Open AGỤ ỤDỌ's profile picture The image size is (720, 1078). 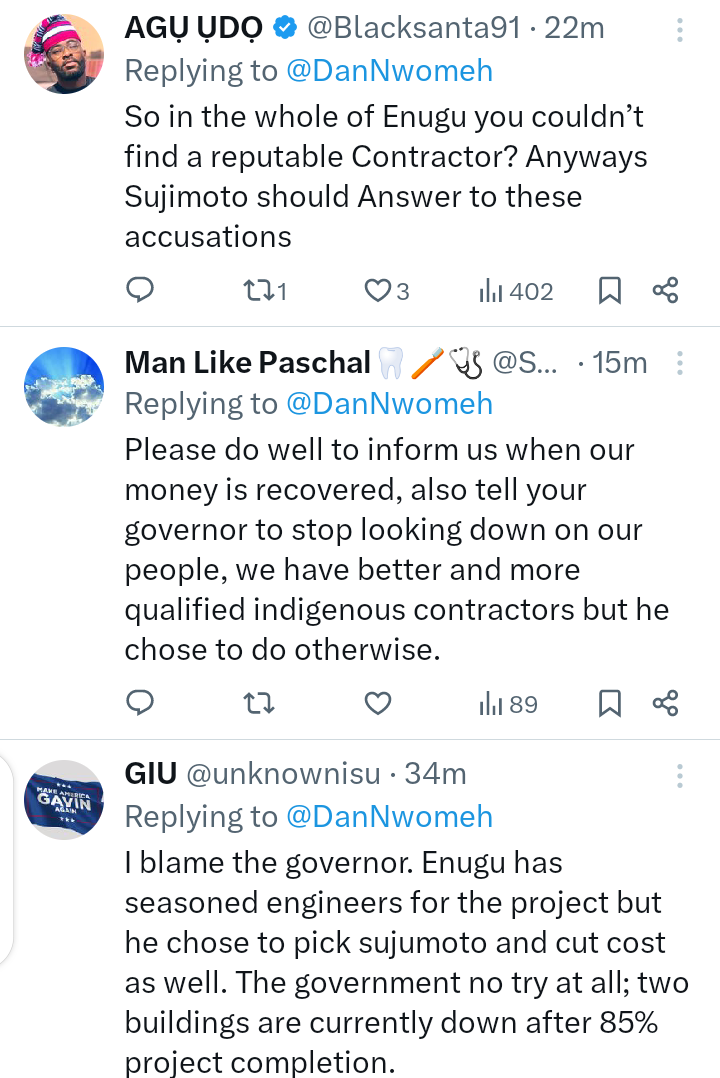pyautogui.click(x=64, y=56)
